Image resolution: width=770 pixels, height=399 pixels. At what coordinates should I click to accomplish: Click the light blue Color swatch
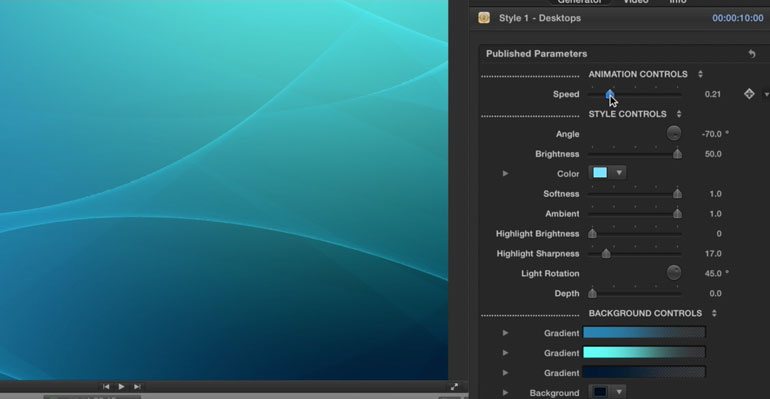point(600,173)
